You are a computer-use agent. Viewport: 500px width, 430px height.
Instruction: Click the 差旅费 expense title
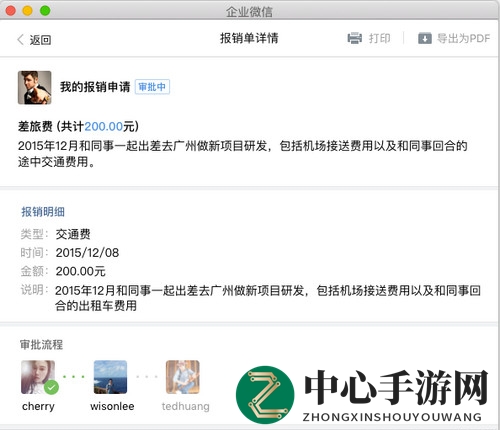(35, 126)
